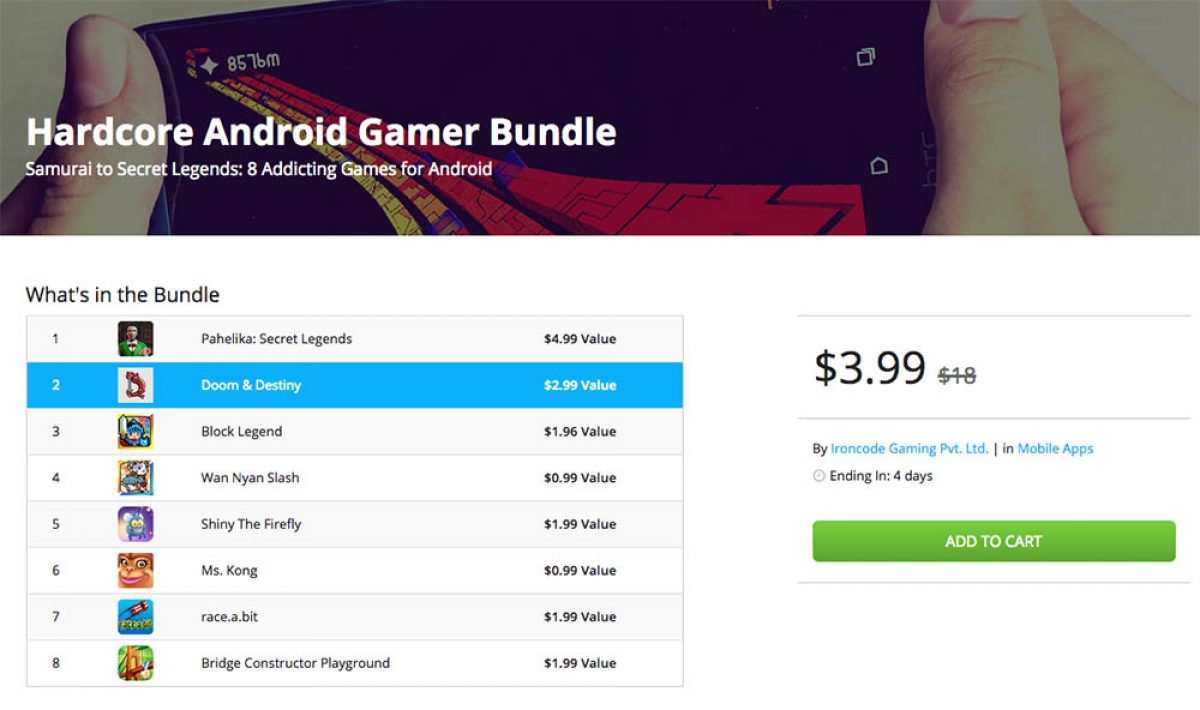Select the Block Legend app icon
1200x710 pixels.
[x=135, y=431]
